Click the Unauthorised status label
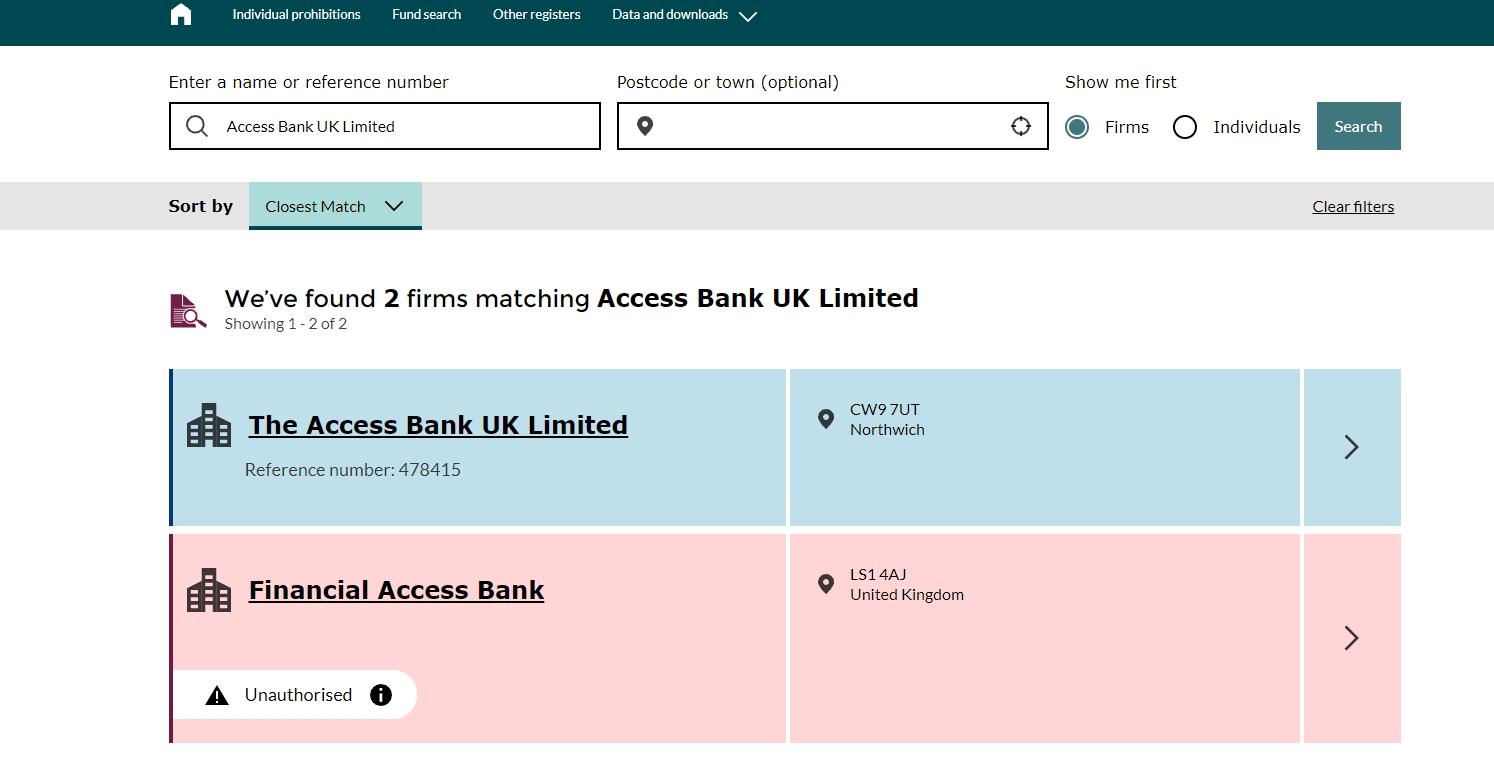This screenshot has width=1494, height=769. tap(298, 695)
